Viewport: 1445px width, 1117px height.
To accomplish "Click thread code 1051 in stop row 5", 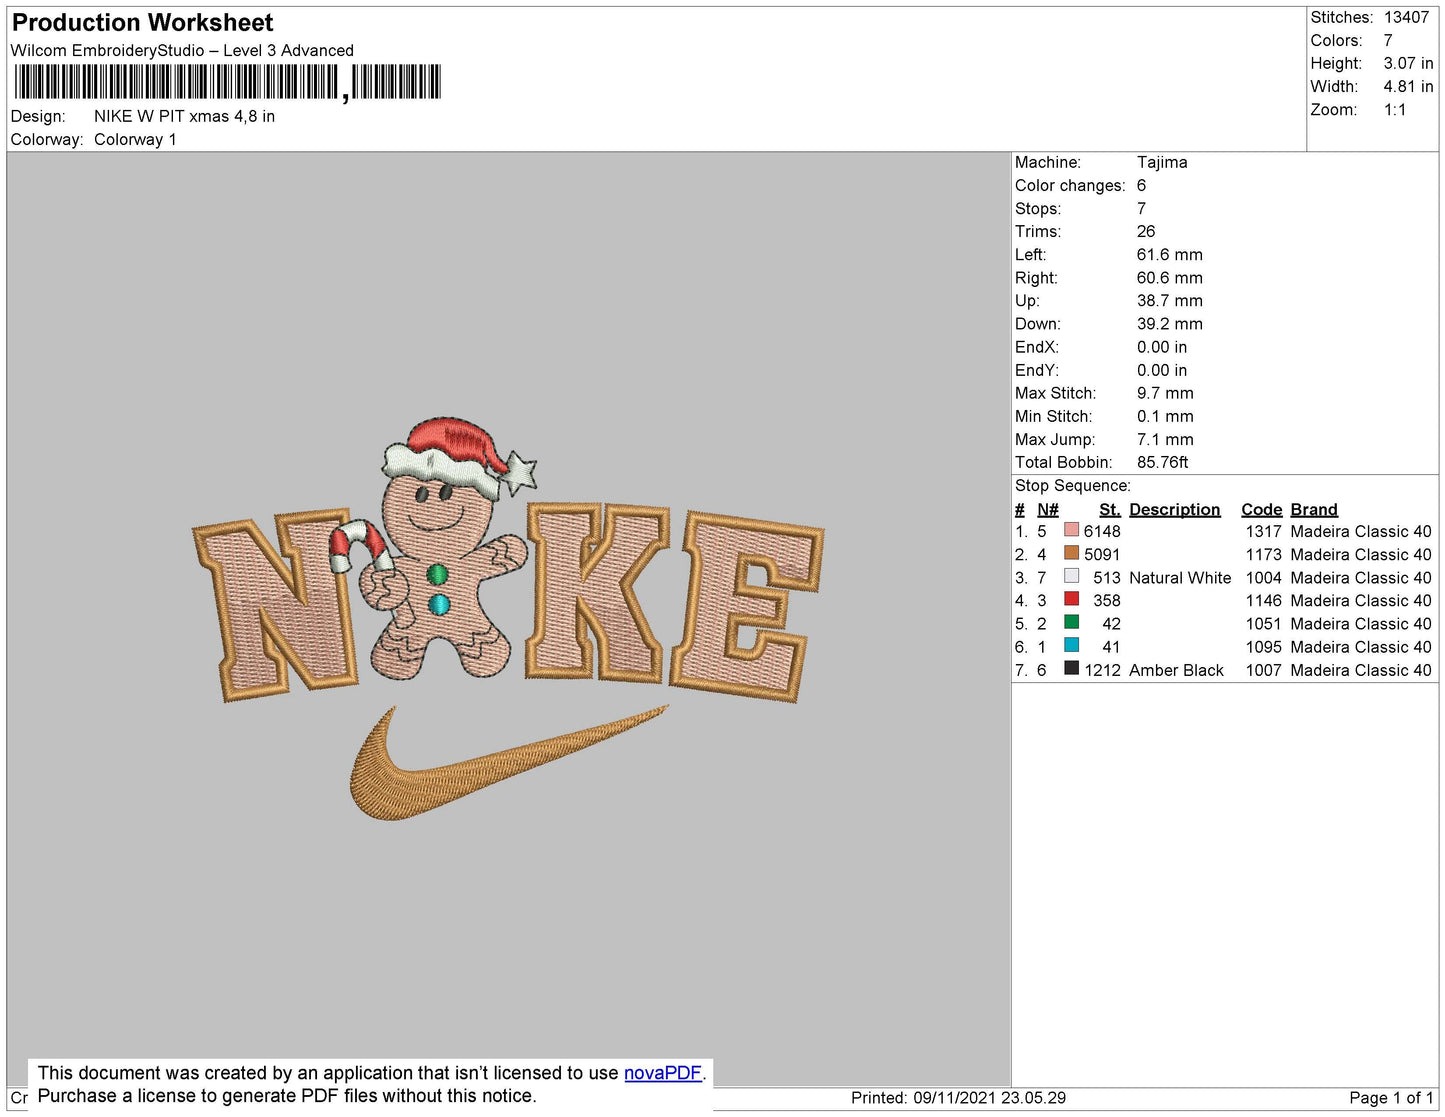I will pyautogui.click(x=1263, y=623).
